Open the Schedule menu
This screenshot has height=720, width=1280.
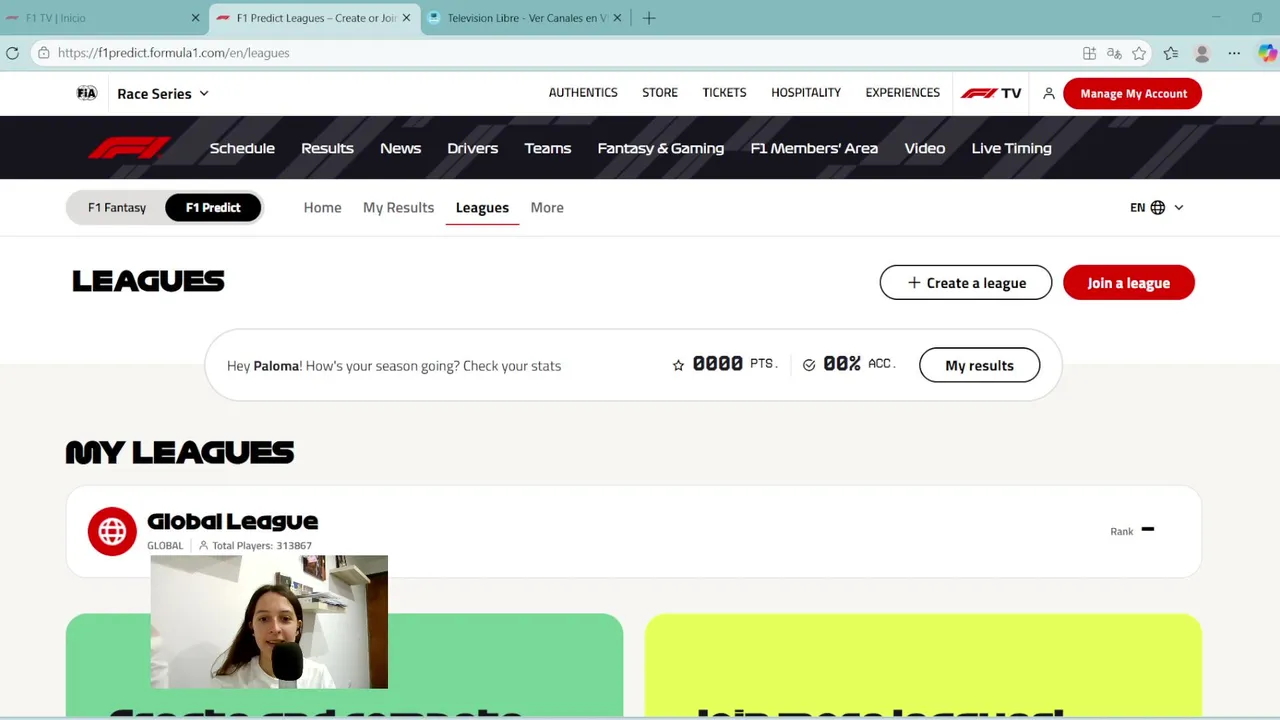[242, 148]
